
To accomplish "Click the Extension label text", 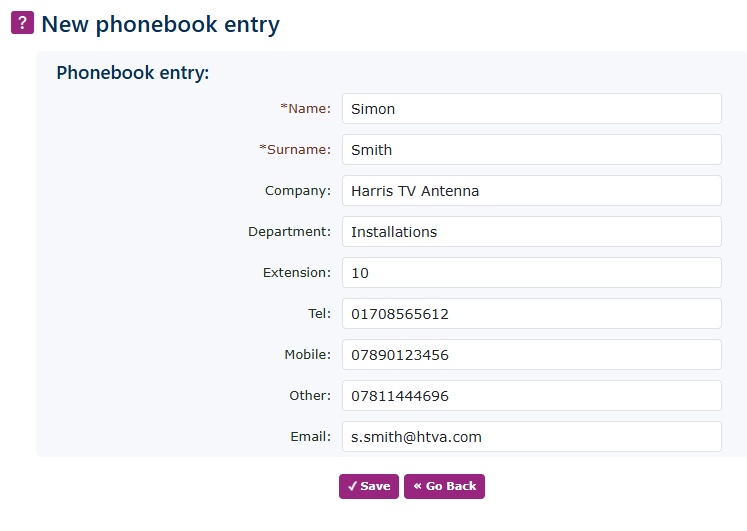I will pyautogui.click(x=296, y=273).
